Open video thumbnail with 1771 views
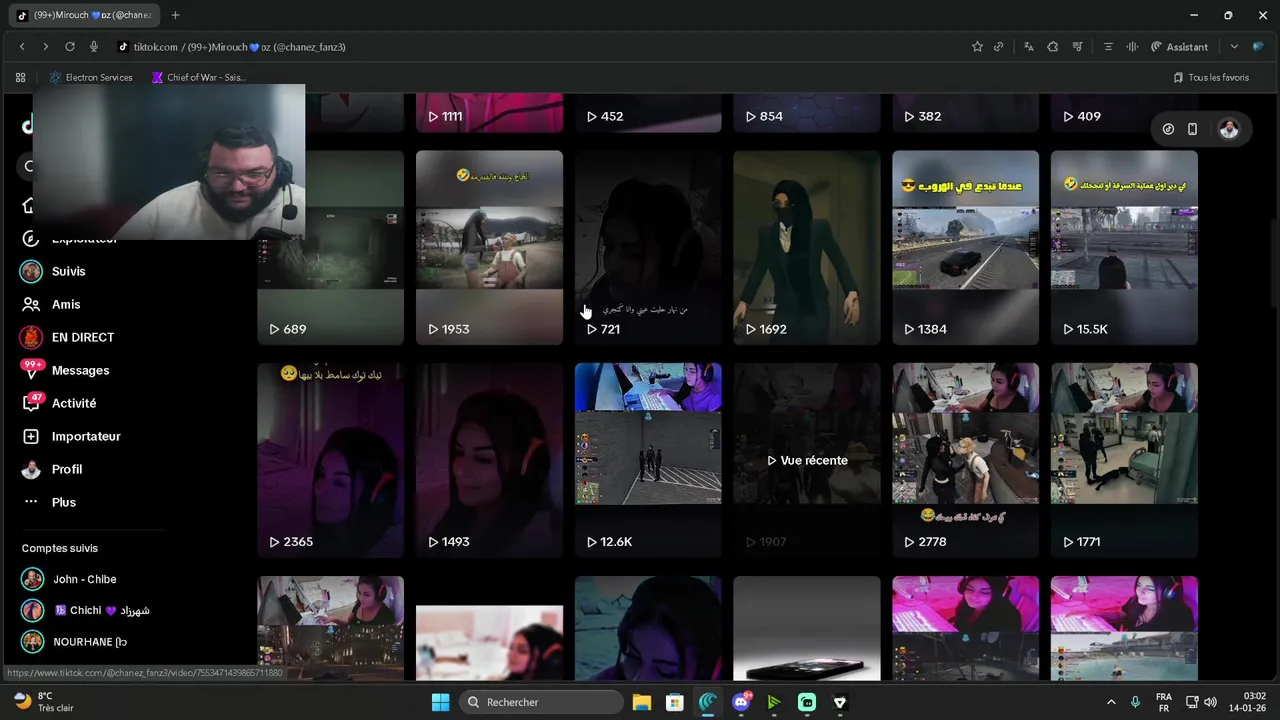Image resolution: width=1280 pixels, height=720 pixels. point(1124,460)
